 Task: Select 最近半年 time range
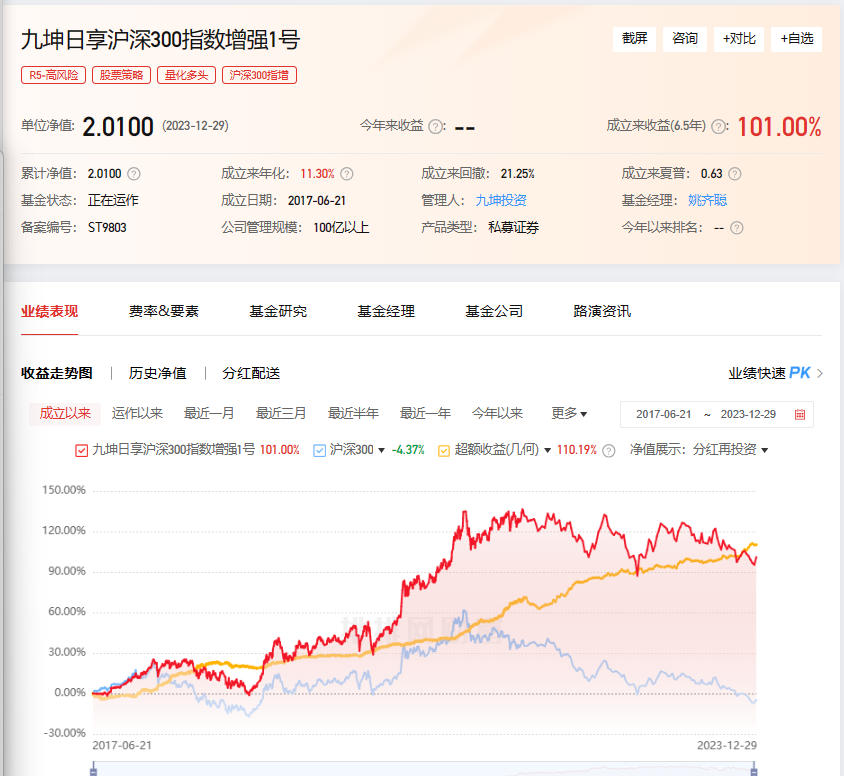coord(354,413)
